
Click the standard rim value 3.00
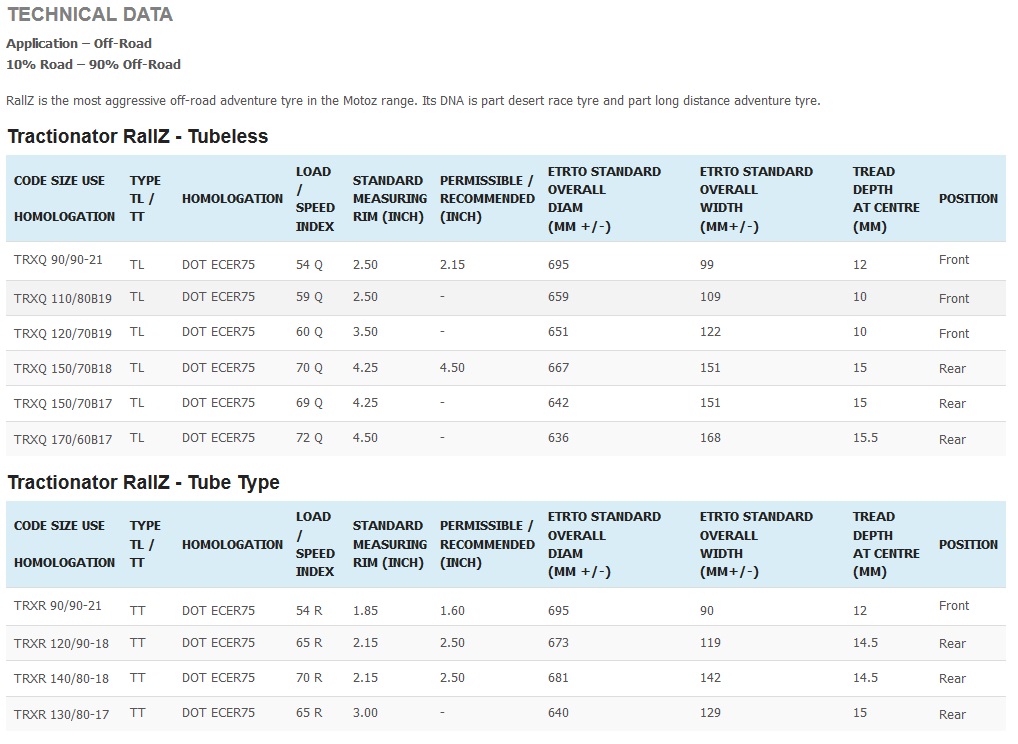366,713
